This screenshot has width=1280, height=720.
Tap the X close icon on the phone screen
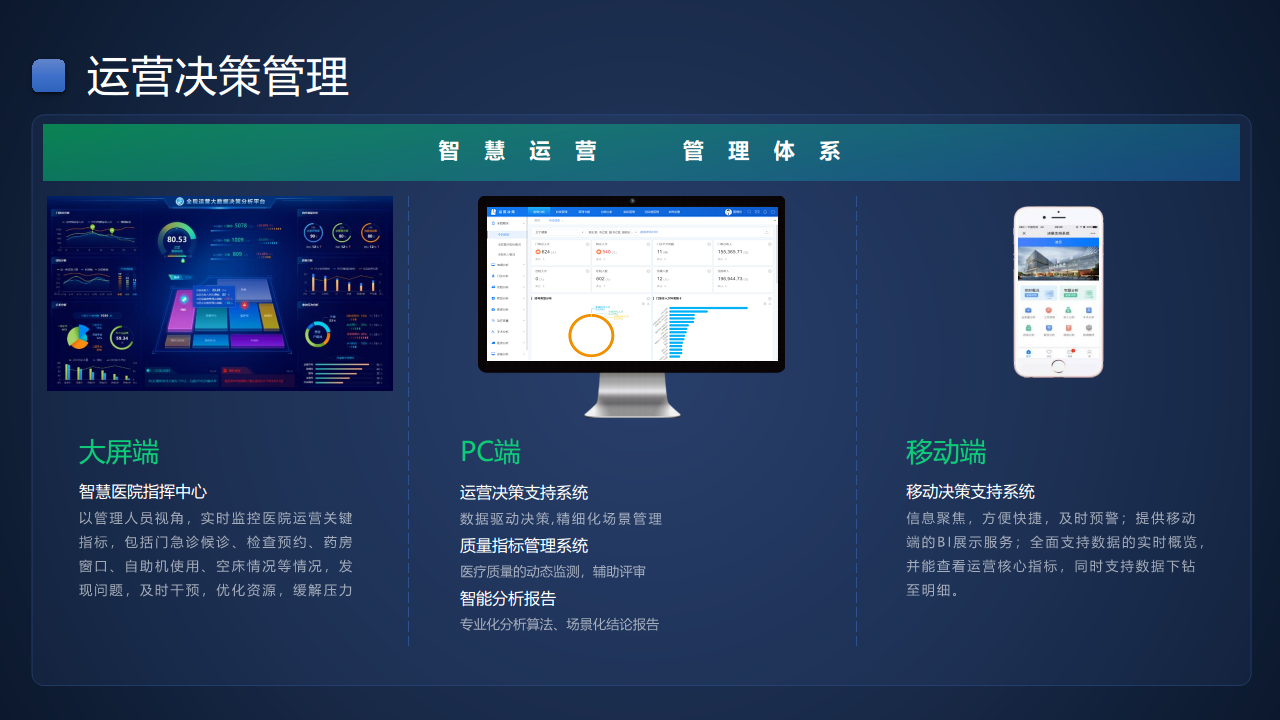pos(1024,233)
